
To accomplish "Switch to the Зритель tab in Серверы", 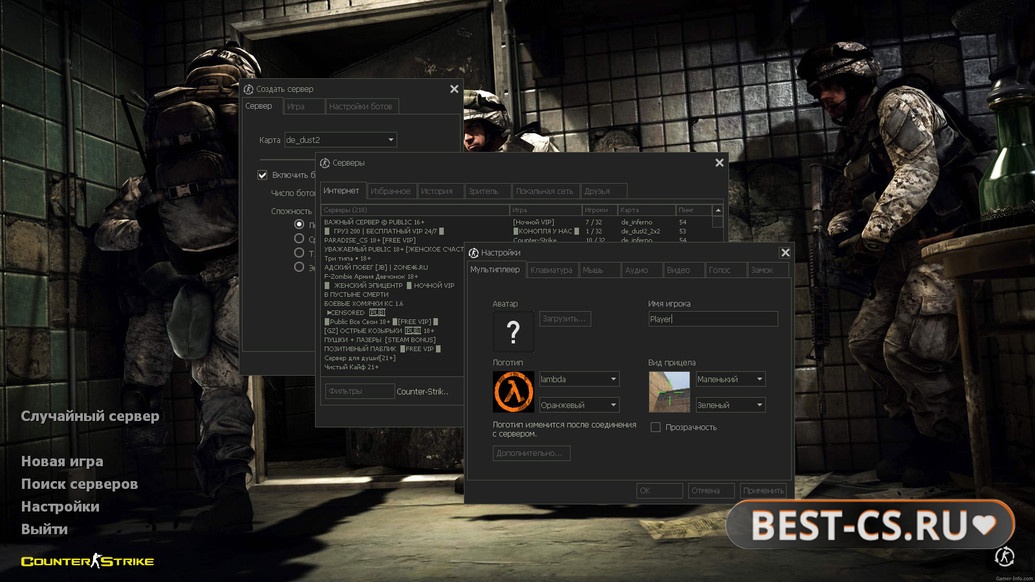I will pos(488,191).
